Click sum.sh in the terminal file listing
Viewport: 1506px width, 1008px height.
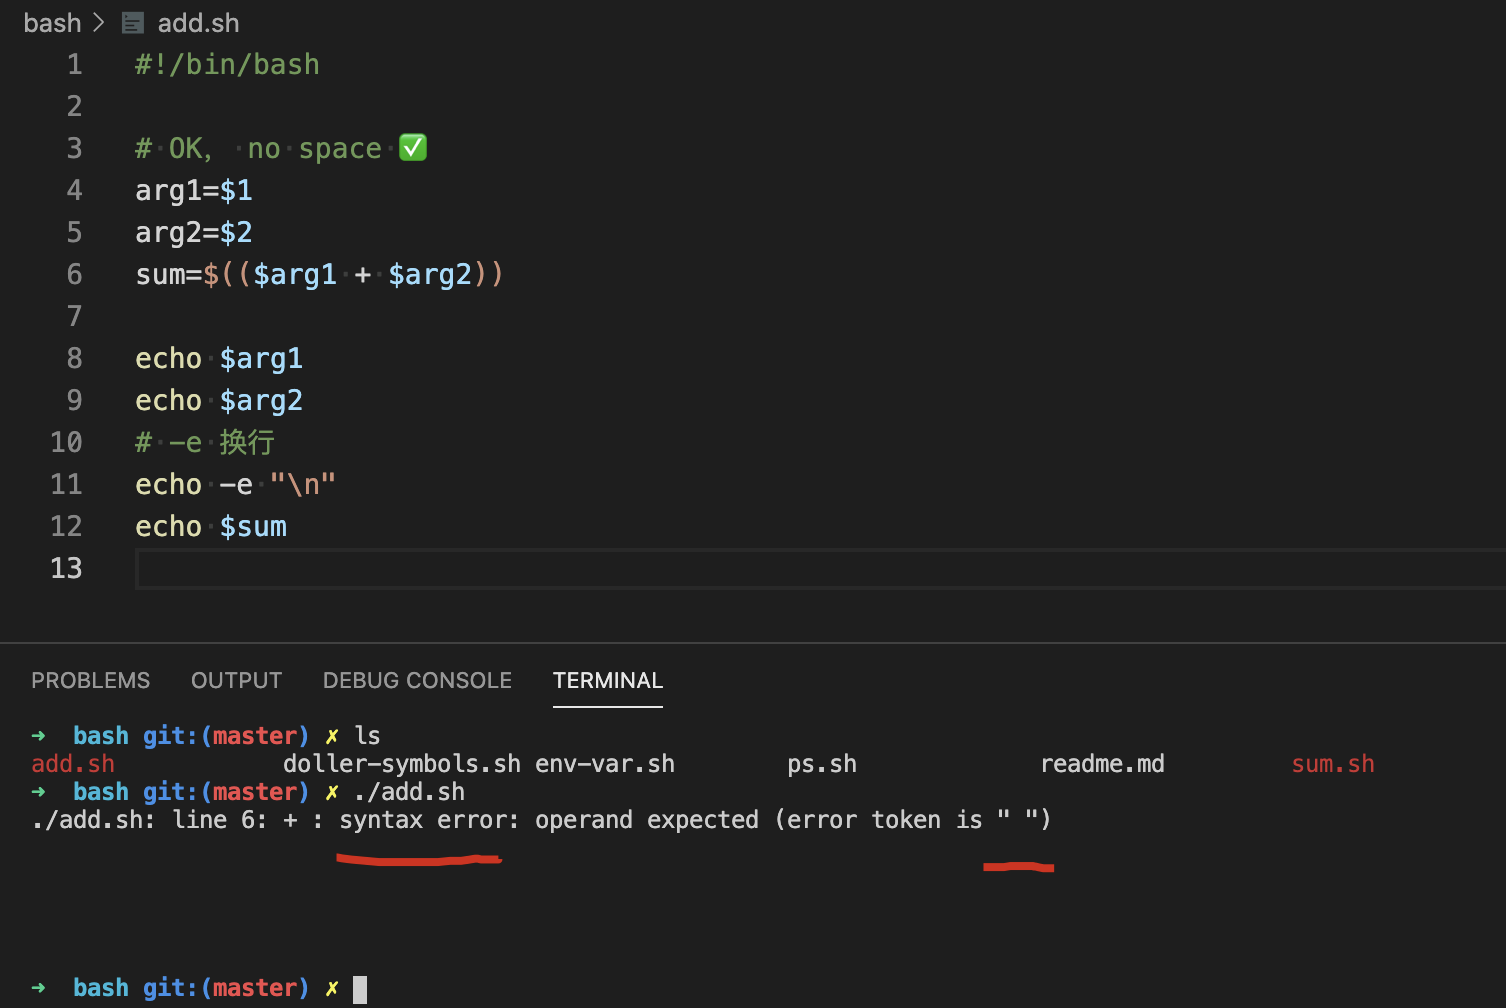pos(1332,764)
